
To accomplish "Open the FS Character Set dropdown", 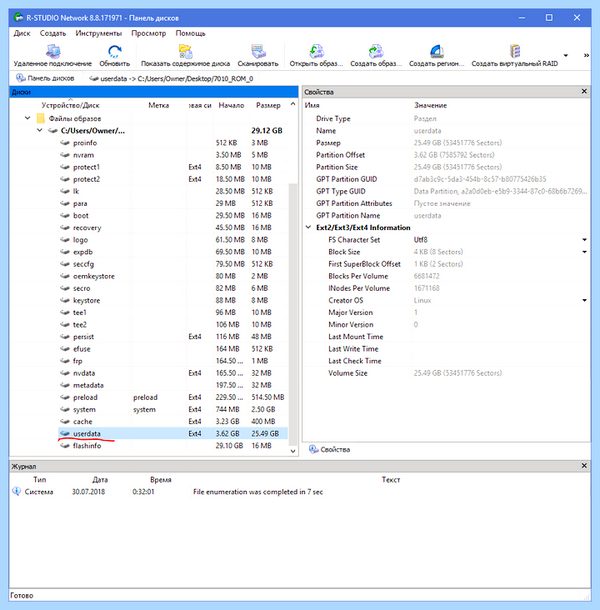I will tap(584, 240).
